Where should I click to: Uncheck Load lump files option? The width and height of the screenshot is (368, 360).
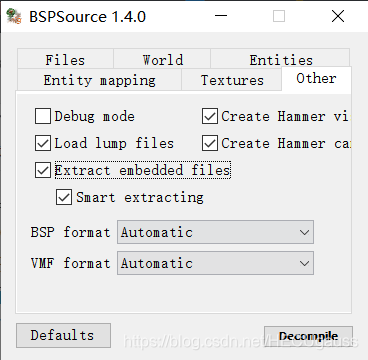43,143
